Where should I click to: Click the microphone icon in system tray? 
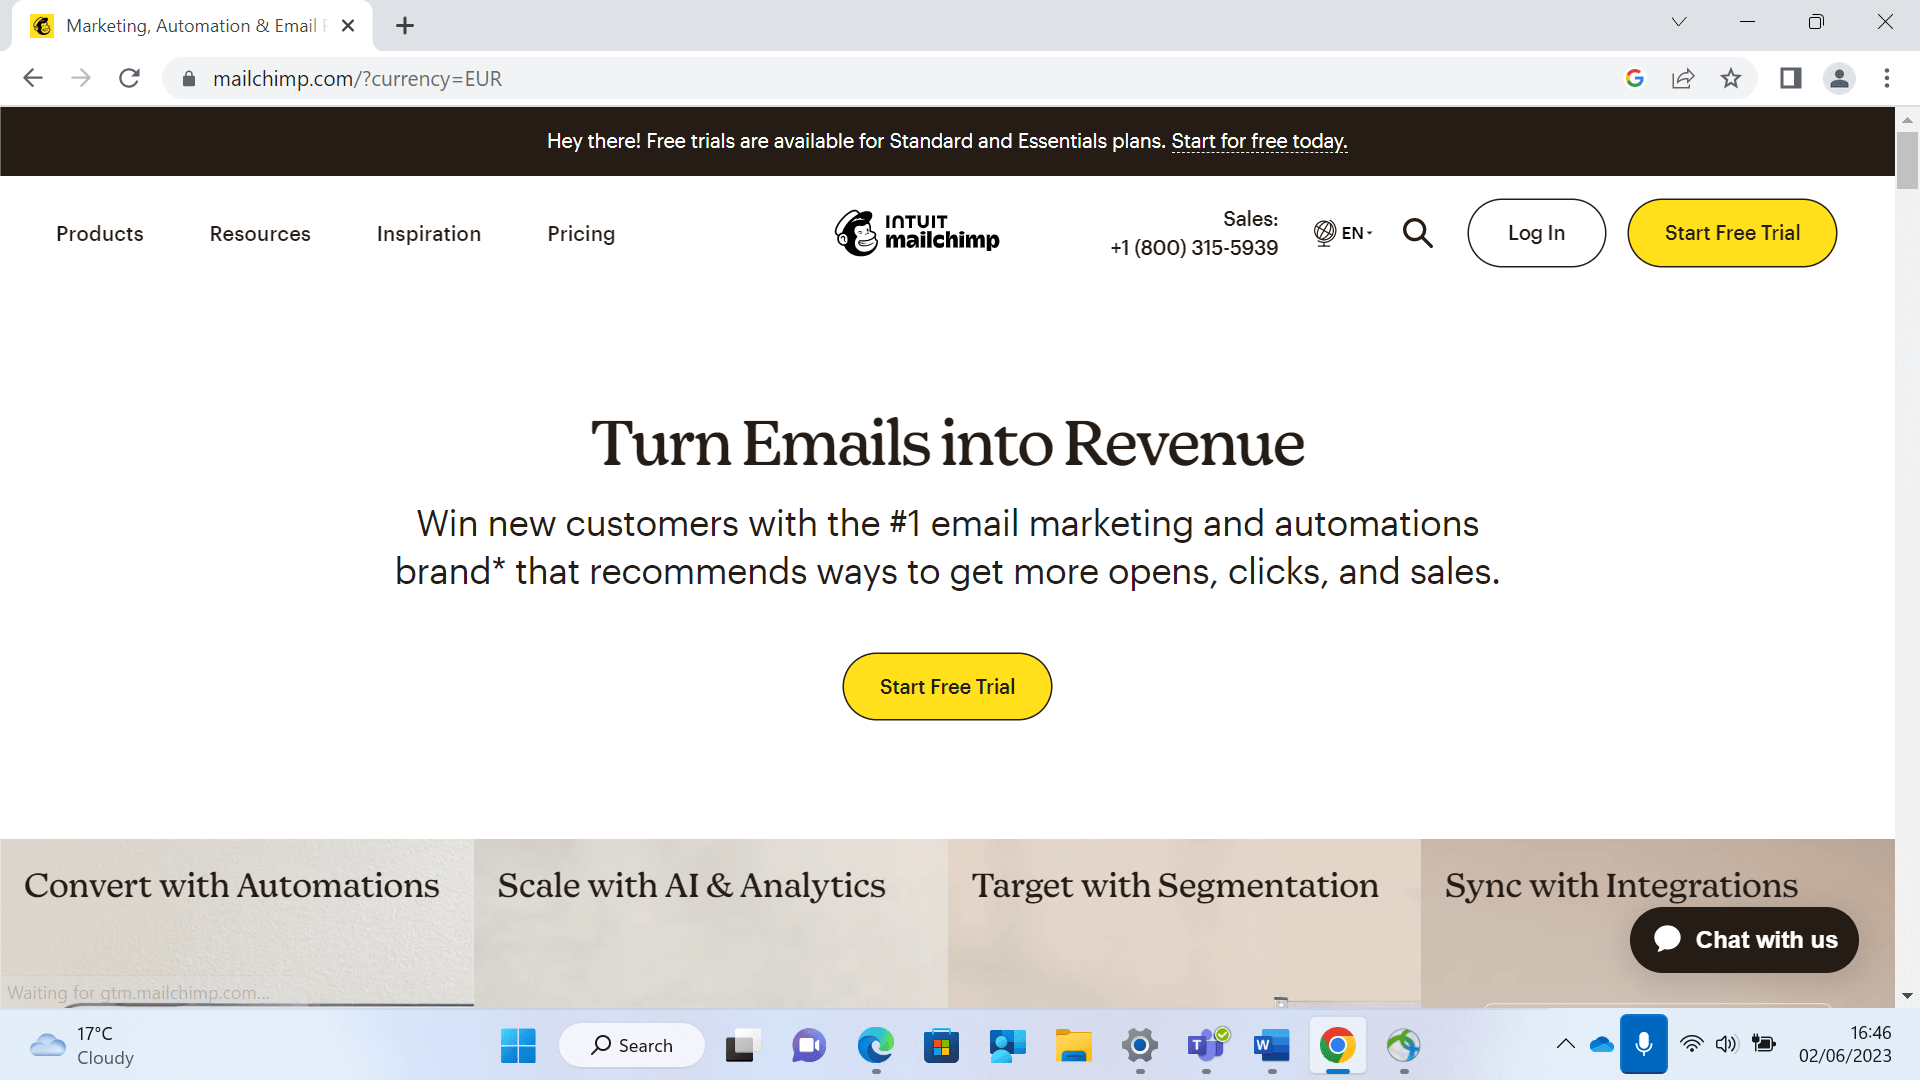[x=1643, y=1044]
